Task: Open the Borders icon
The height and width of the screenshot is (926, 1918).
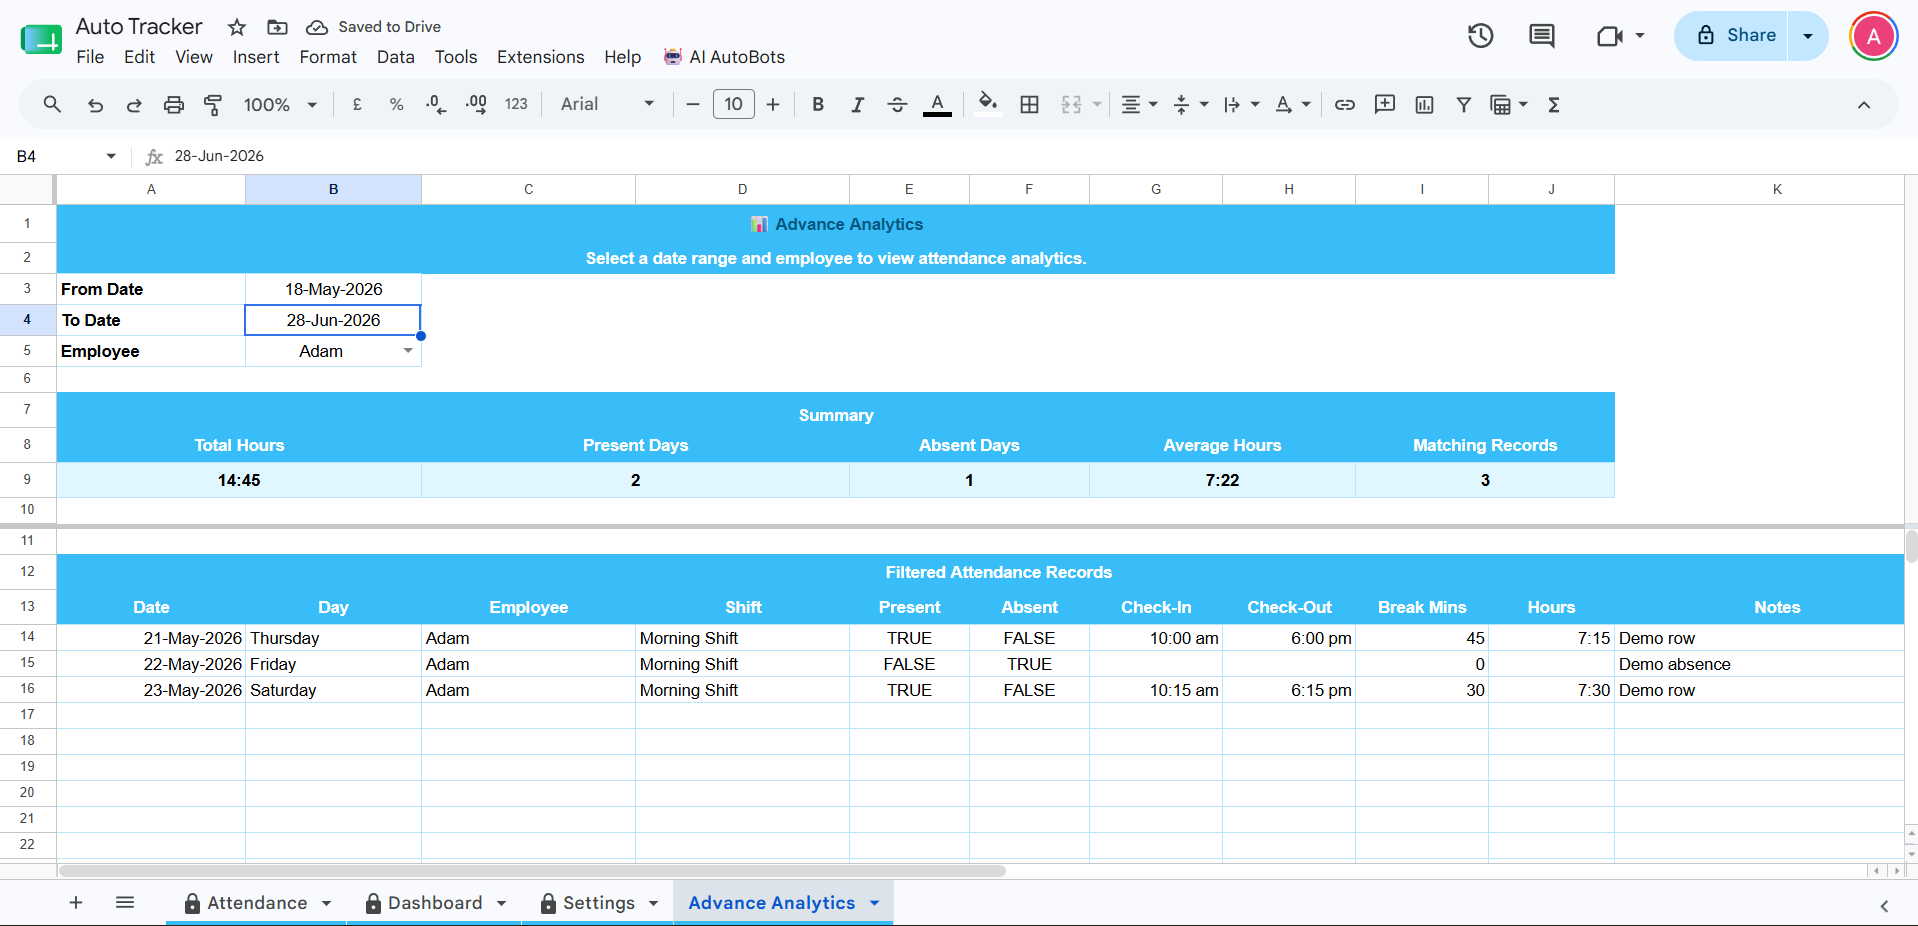Action: 1029,104
